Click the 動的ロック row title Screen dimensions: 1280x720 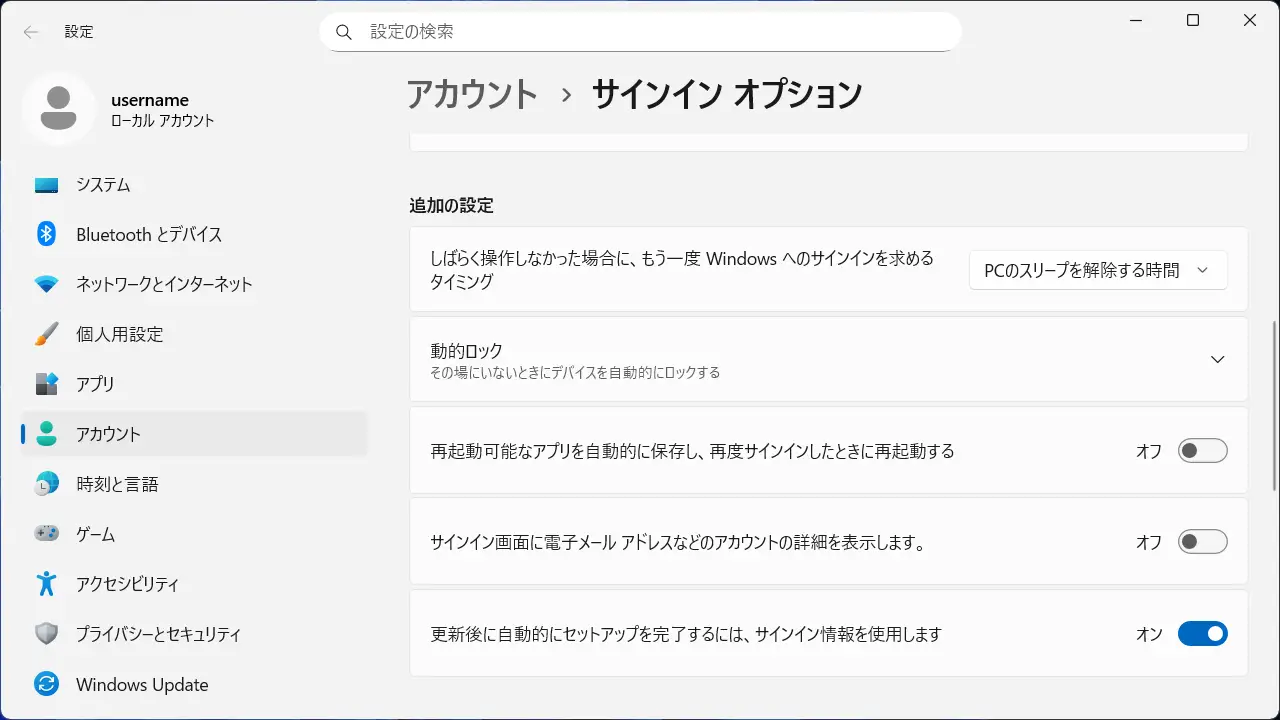click(467, 351)
